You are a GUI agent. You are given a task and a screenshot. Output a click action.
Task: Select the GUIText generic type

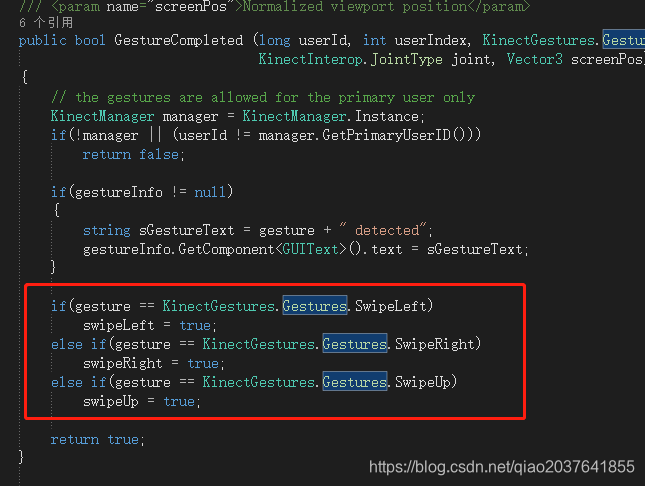(x=311, y=249)
